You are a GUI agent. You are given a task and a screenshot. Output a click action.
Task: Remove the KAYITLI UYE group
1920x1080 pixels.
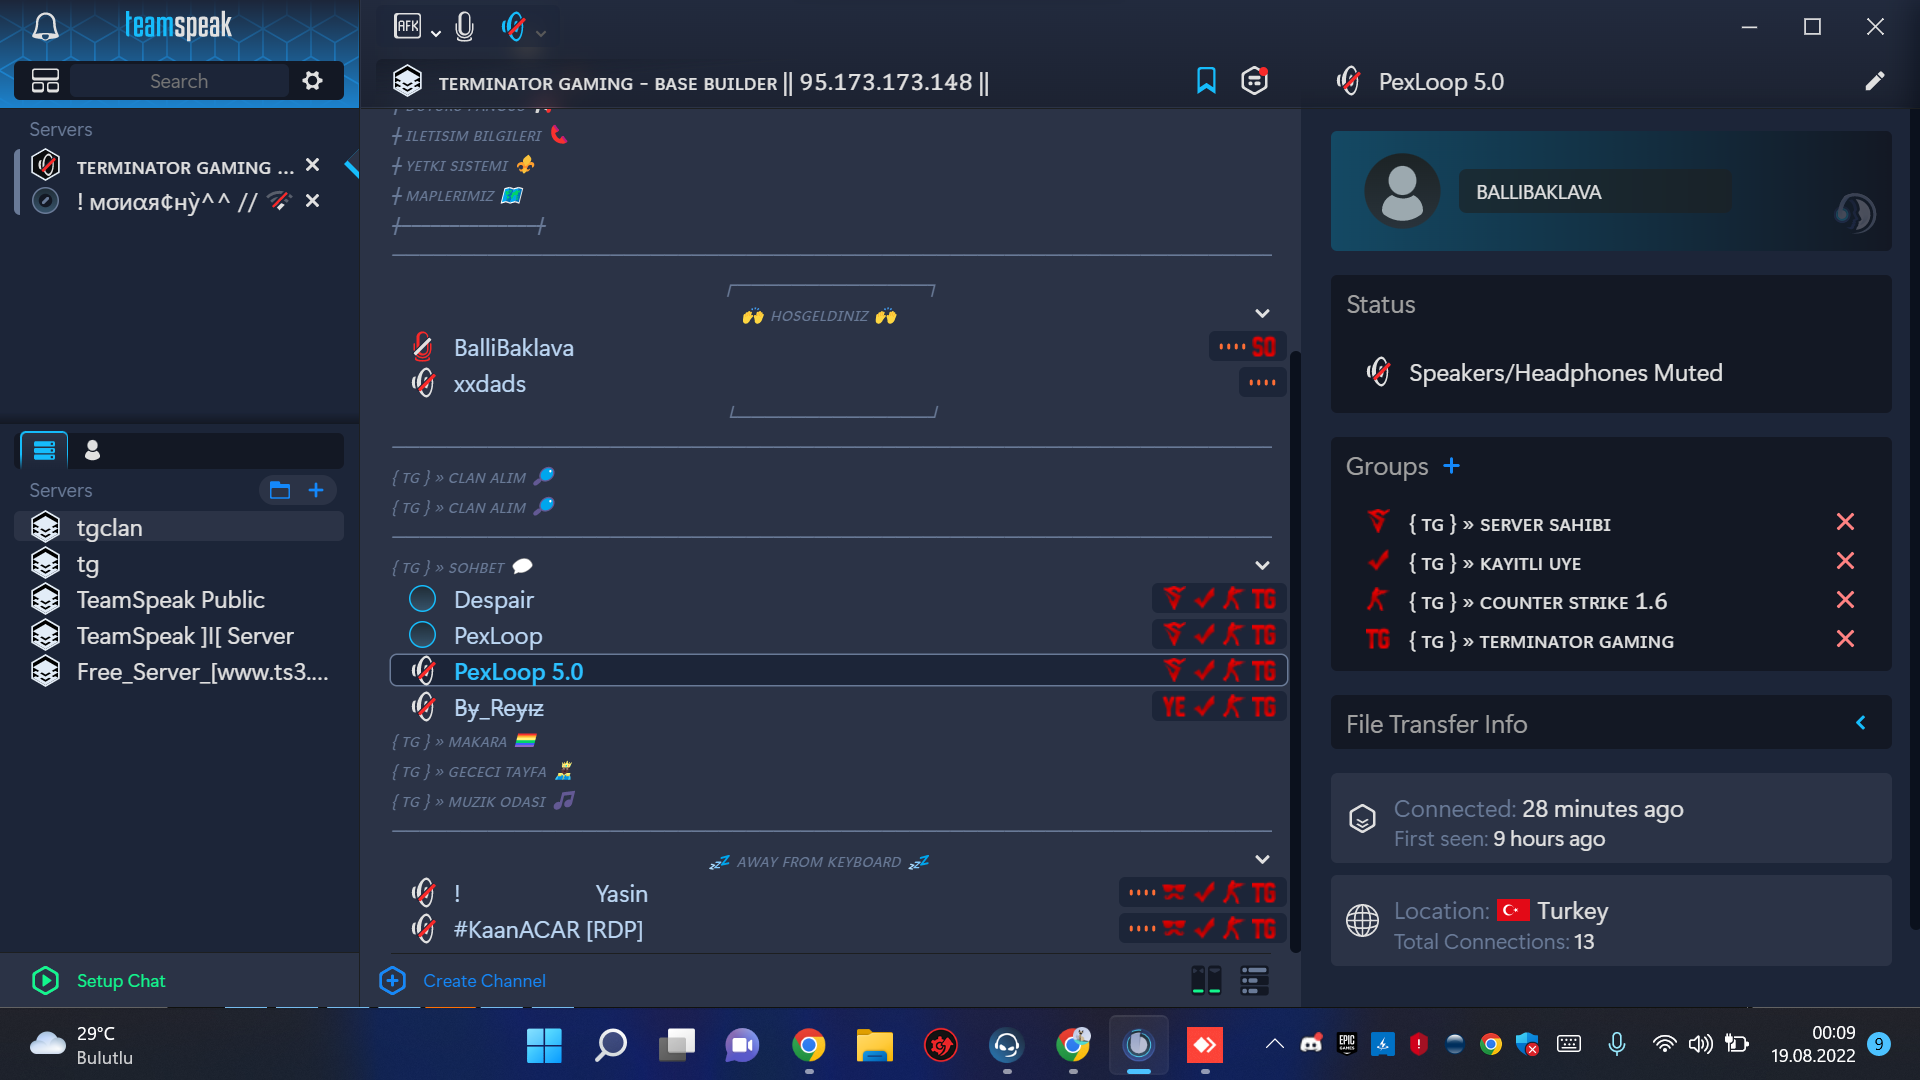tap(1845, 561)
